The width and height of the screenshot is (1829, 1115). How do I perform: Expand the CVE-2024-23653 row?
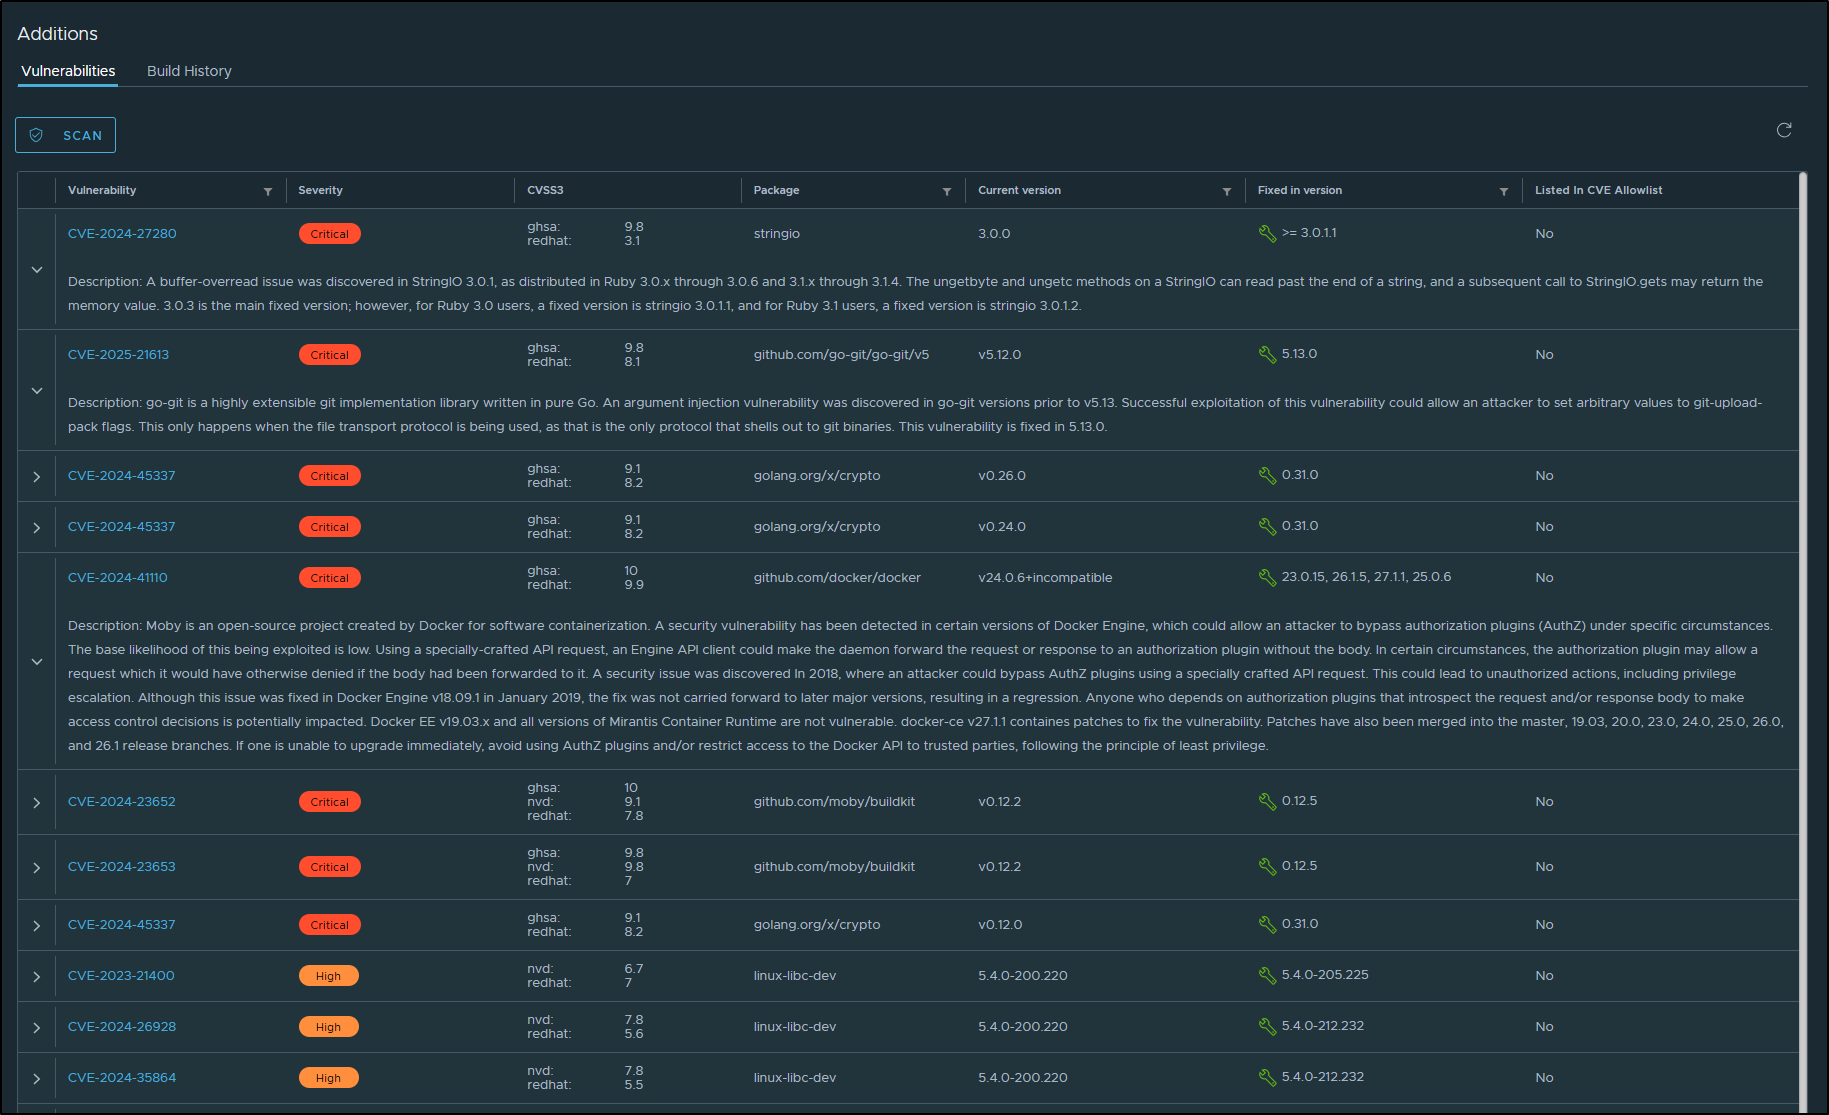pos(37,868)
